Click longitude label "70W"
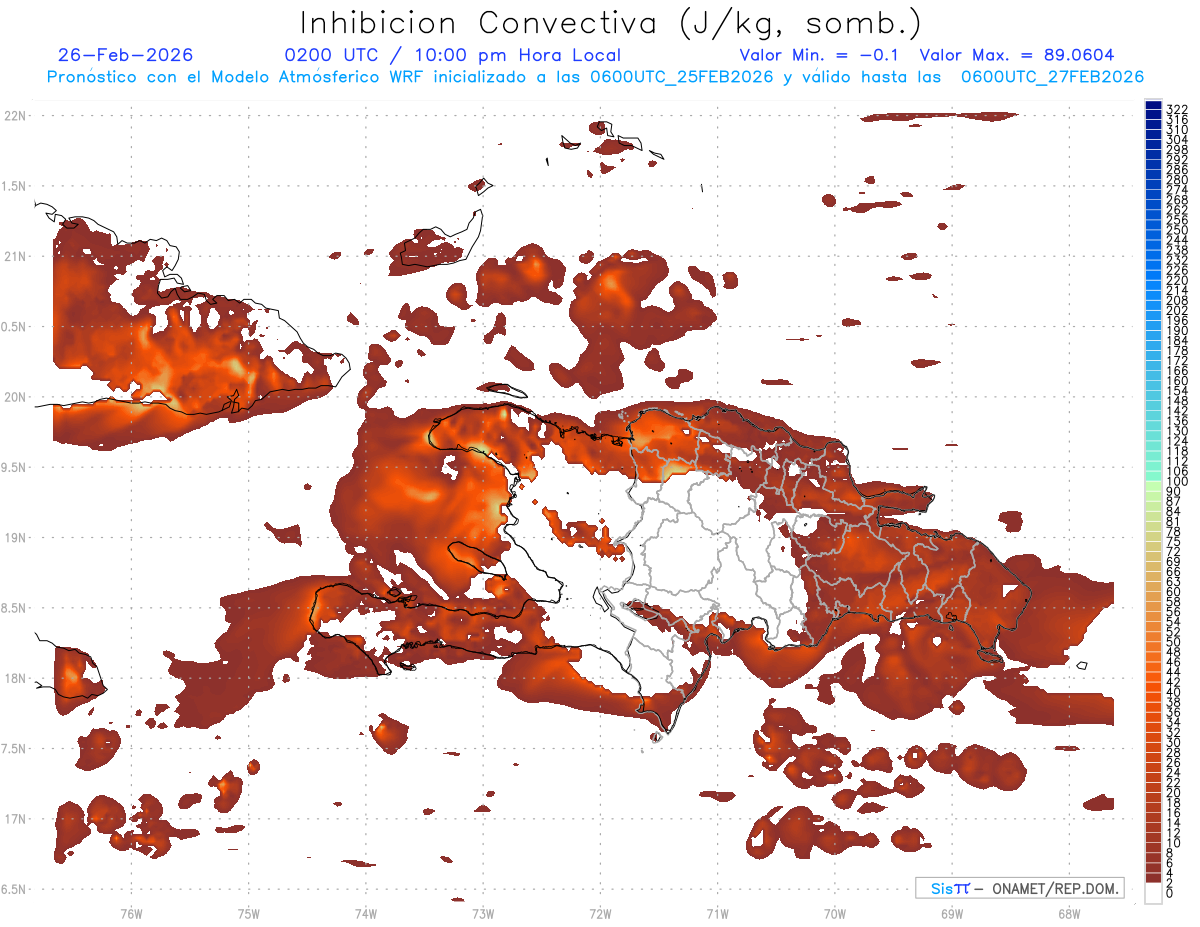Image resolution: width=1200 pixels, height=927 pixels. 834,913
